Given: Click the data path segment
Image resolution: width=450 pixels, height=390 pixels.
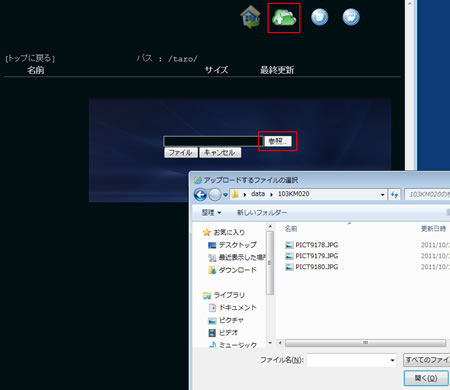Looking at the screenshot, I should (258, 194).
